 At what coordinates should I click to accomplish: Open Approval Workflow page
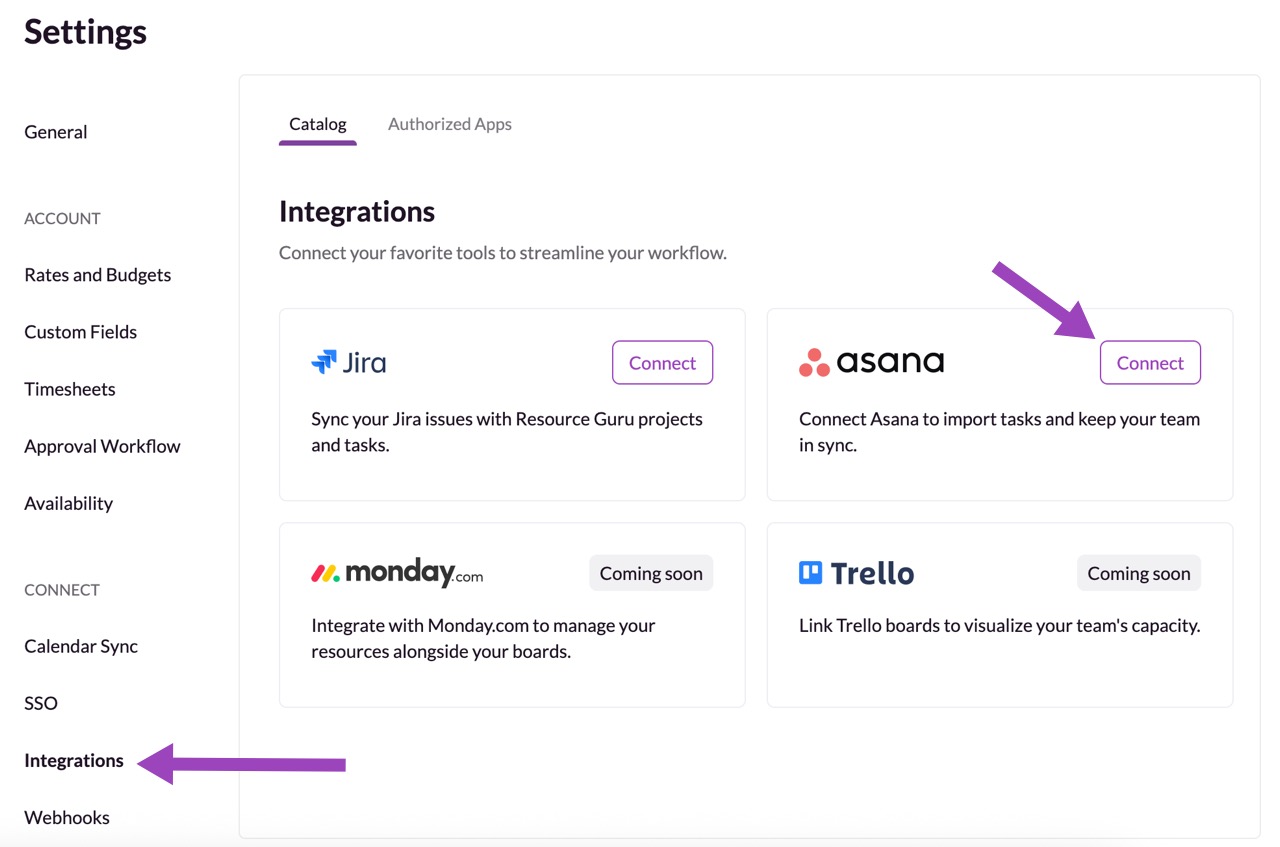(x=102, y=446)
